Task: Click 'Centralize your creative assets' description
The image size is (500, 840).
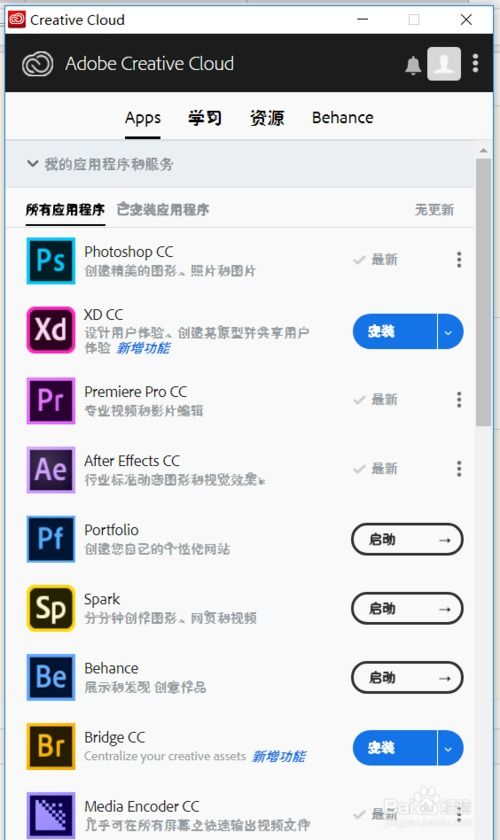Action: 165,756
